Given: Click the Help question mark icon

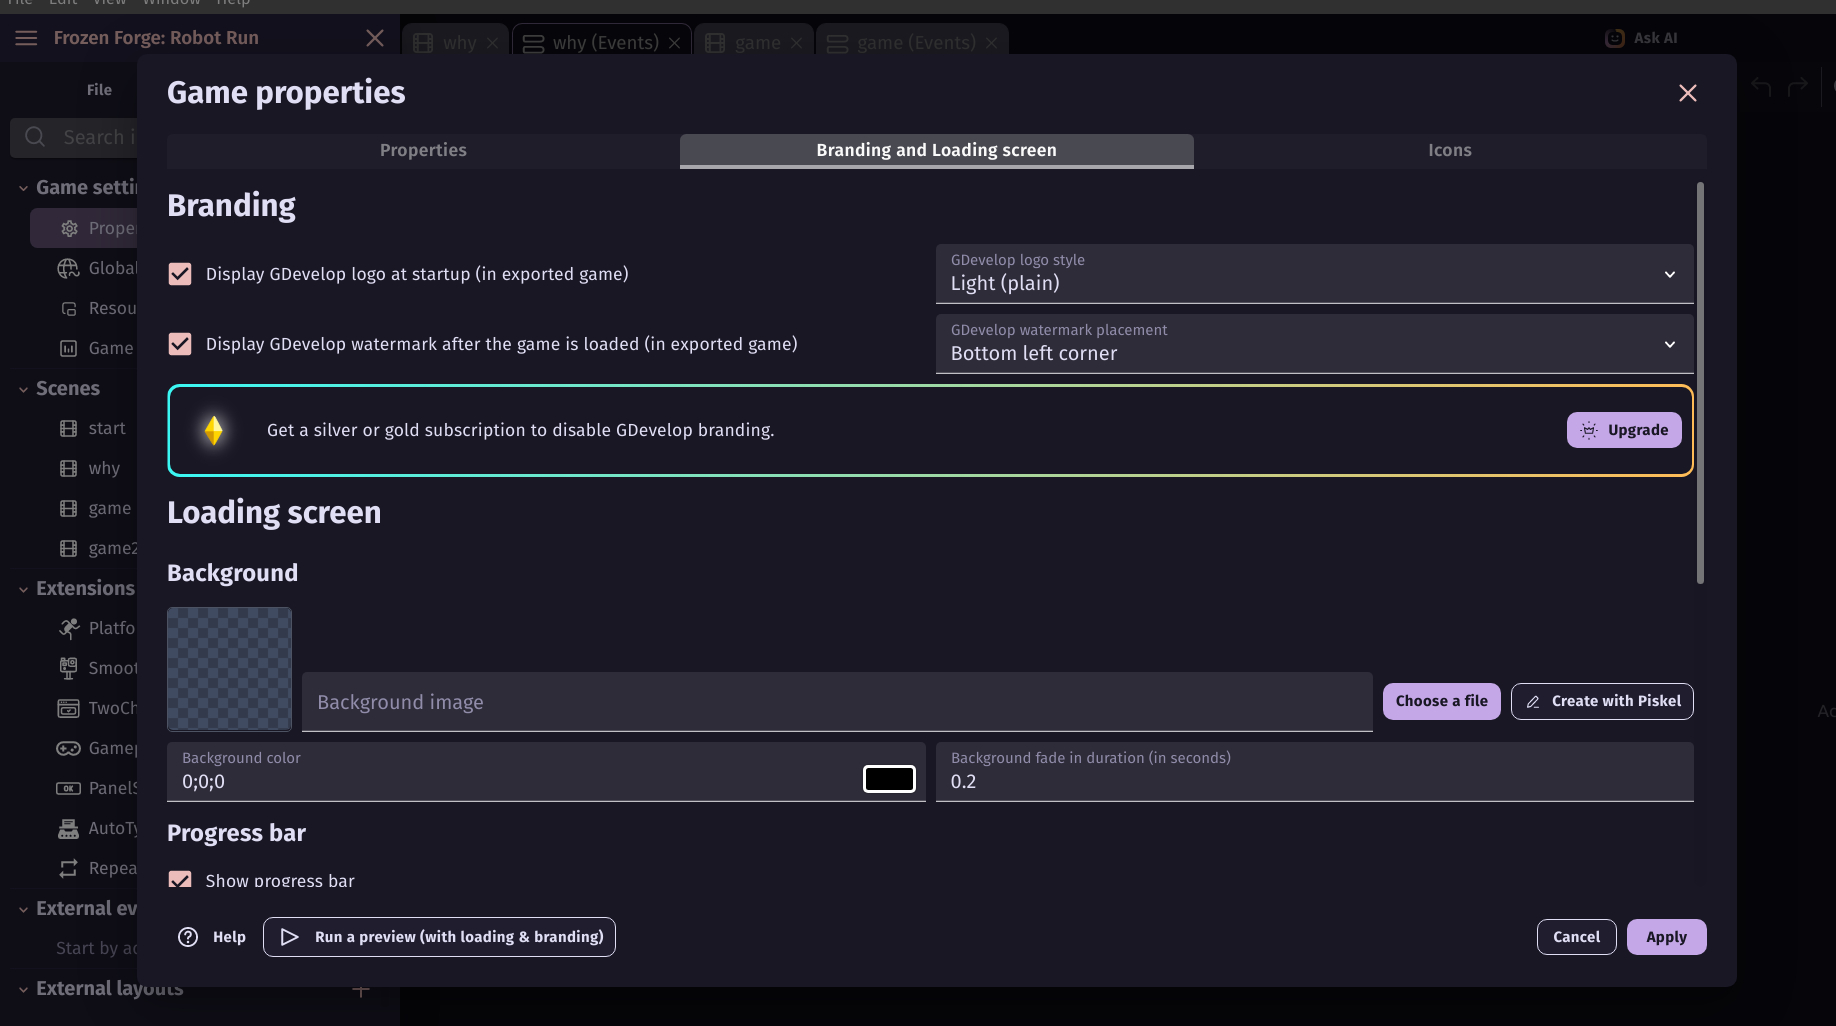Looking at the screenshot, I should coord(188,937).
